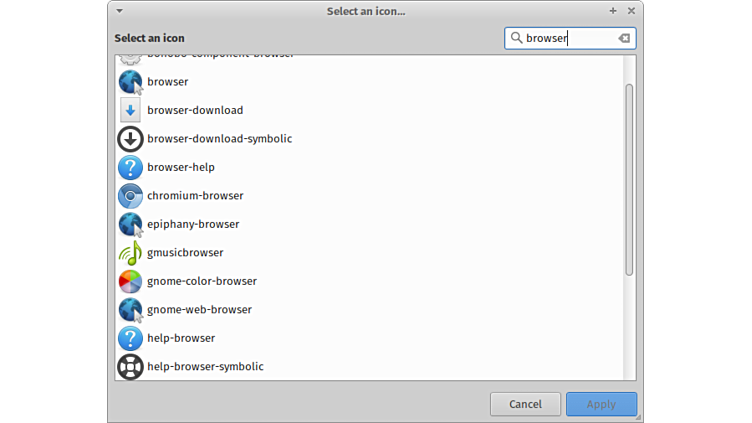Select the gnome-web-browser icon

click(130, 310)
